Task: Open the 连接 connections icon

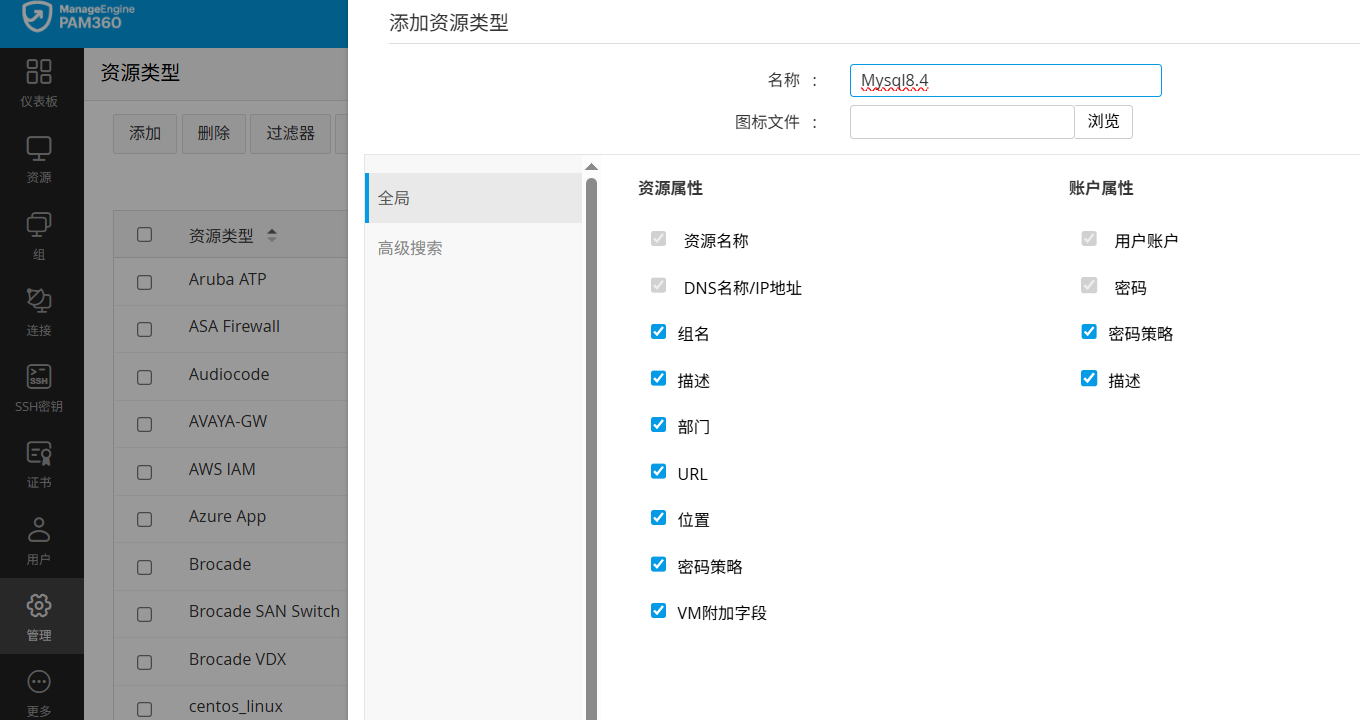Action: [x=39, y=301]
